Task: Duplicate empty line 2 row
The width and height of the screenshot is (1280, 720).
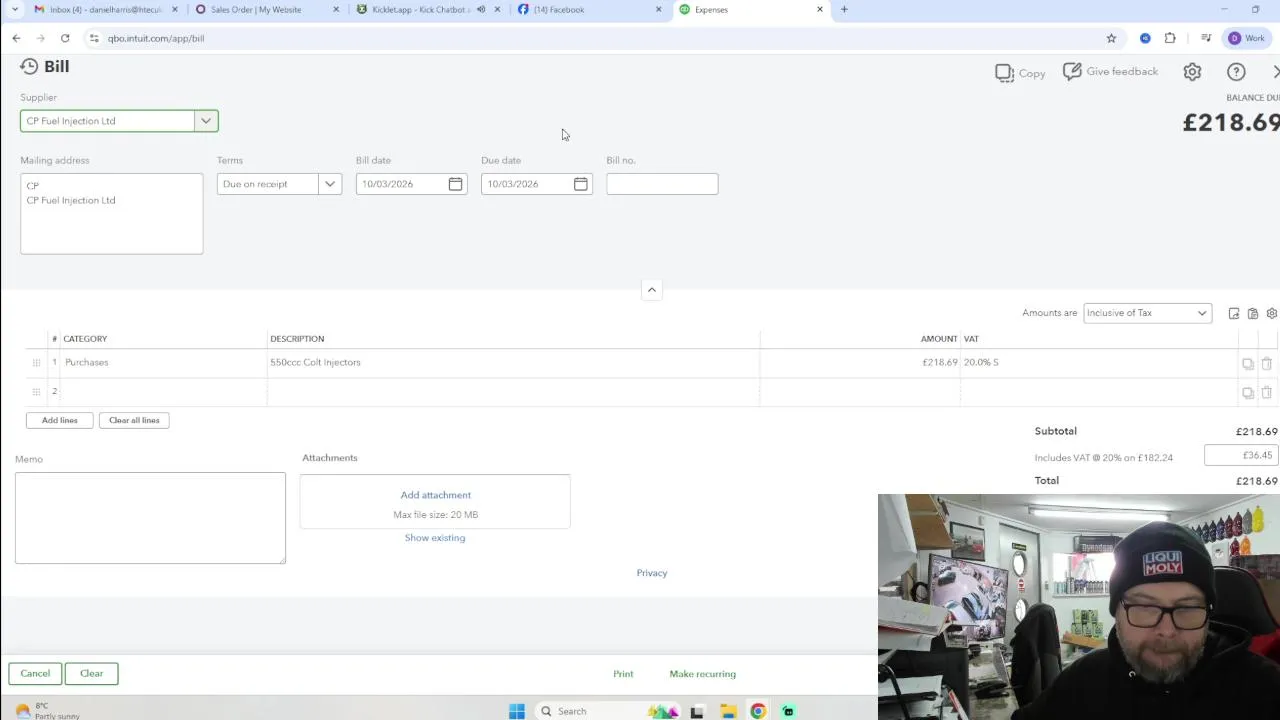Action: (x=1248, y=392)
